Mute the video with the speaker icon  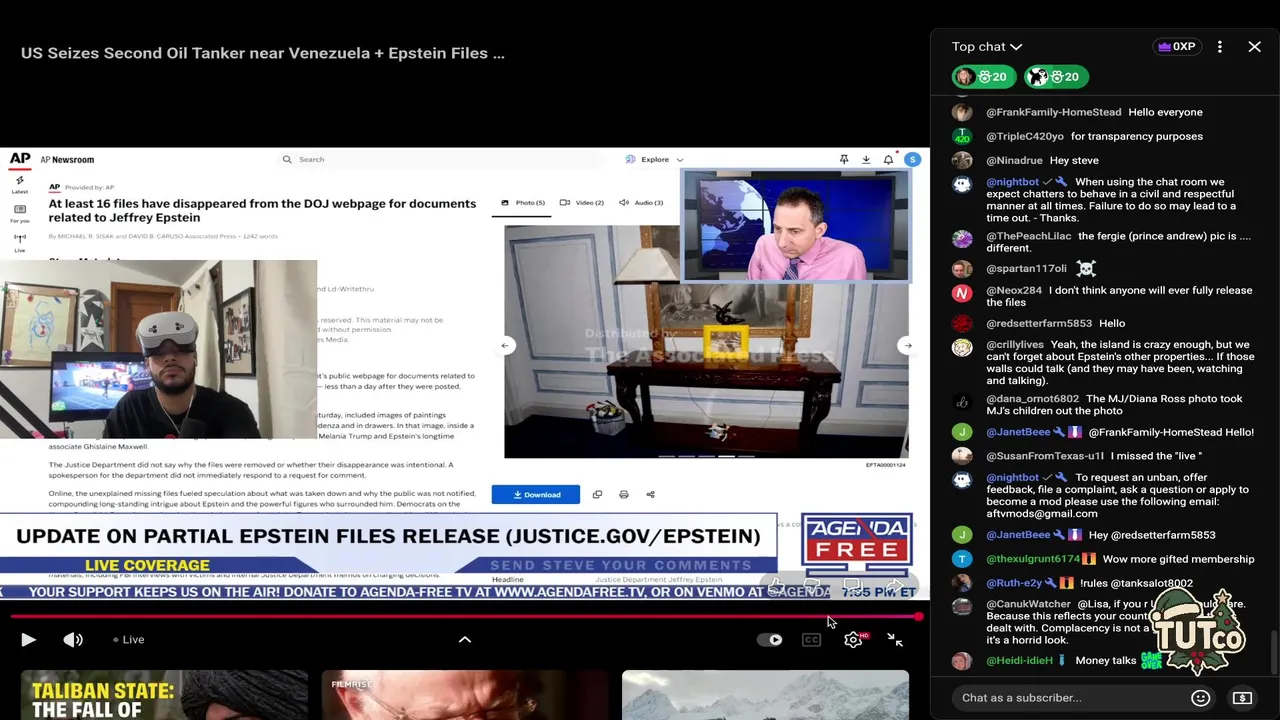[73, 640]
